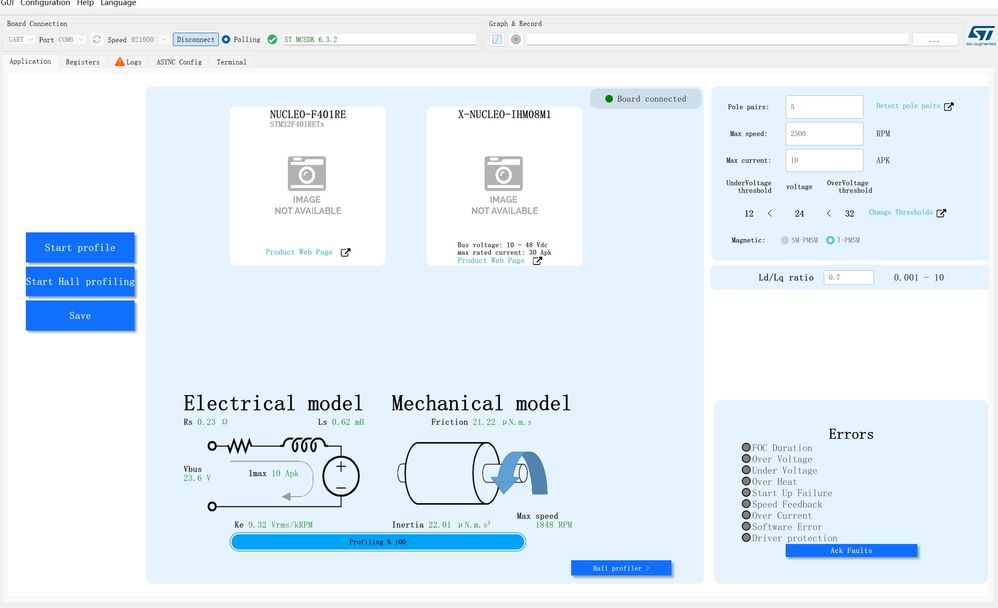Screen dimensions: 998x608
Task: Click the Speed Feedback error indicator
Action: tap(746, 504)
